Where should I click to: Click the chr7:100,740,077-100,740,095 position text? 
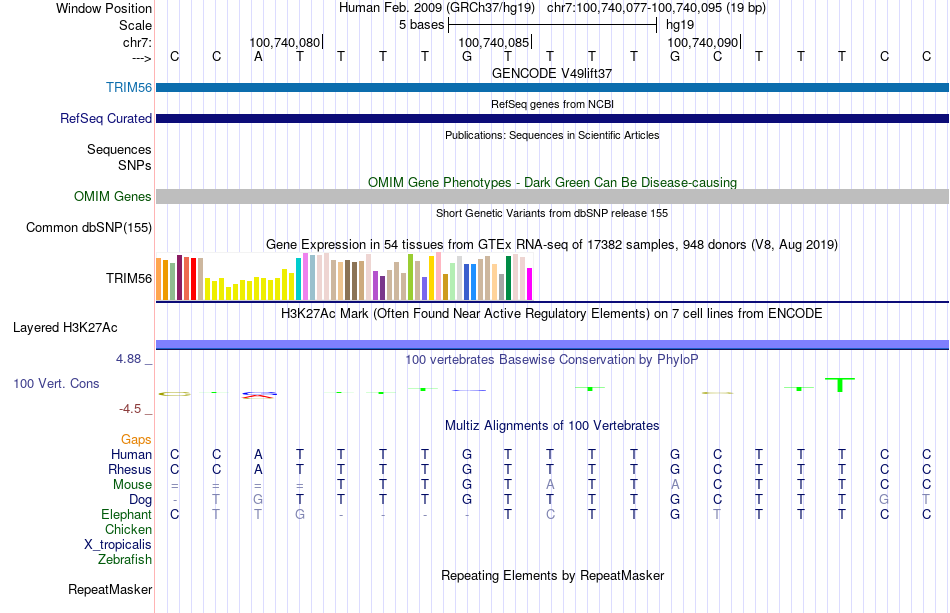pos(656,8)
